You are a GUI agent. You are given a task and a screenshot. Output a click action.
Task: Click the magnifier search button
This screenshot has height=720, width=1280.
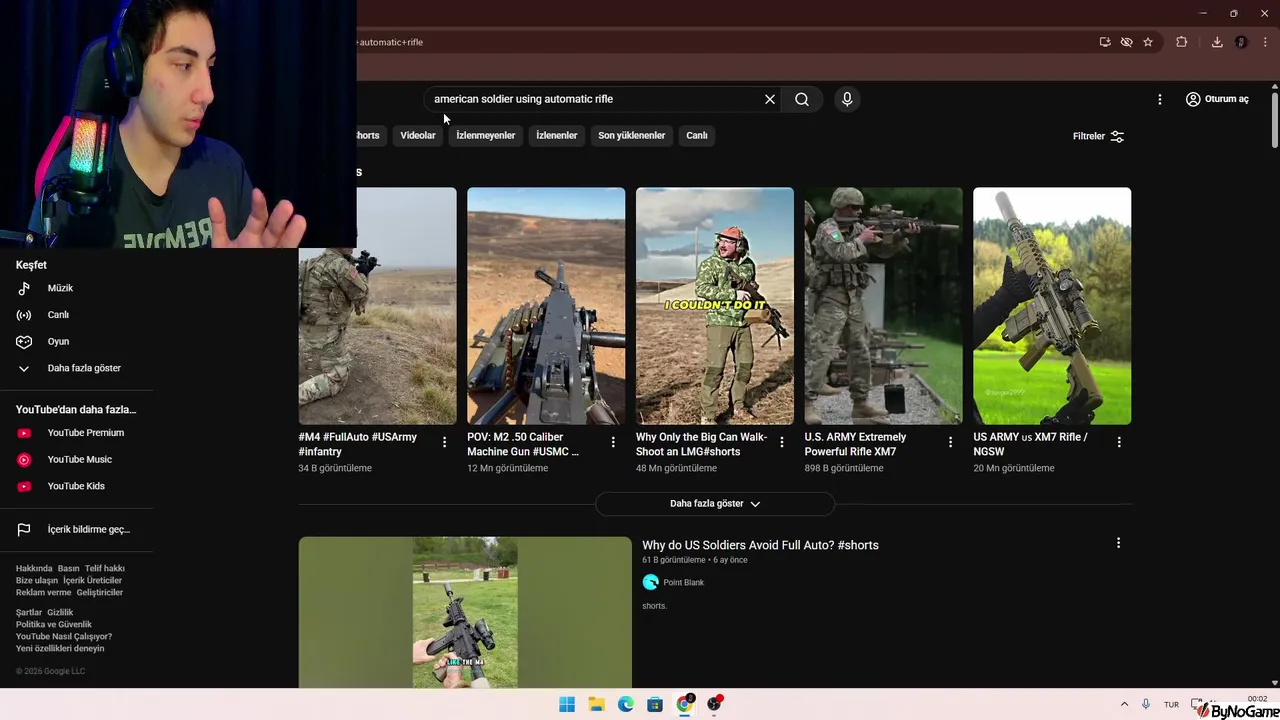click(x=802, y=99)
